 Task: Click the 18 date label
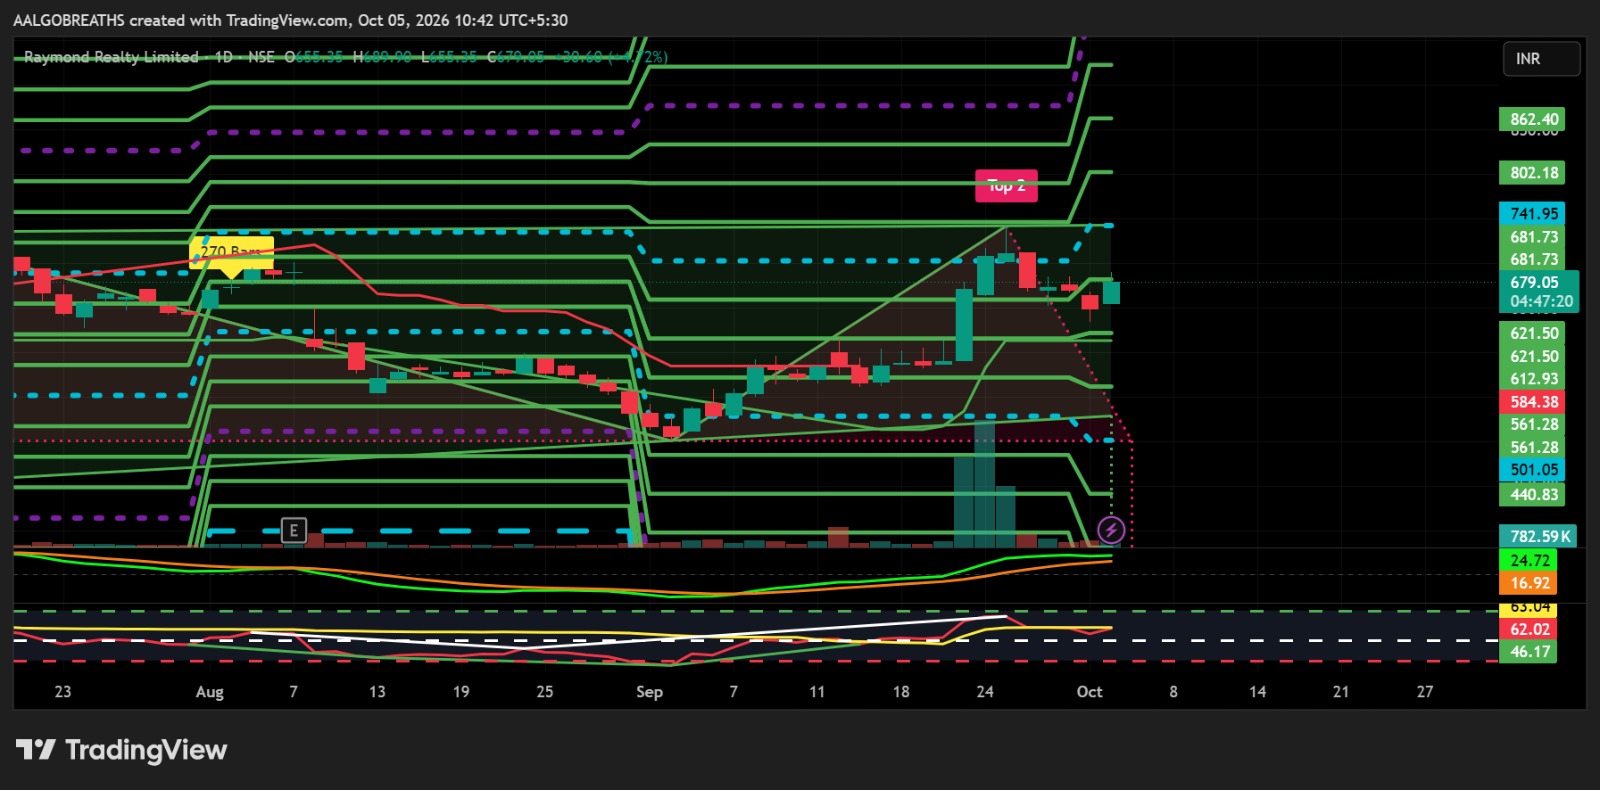coord(901,692)
